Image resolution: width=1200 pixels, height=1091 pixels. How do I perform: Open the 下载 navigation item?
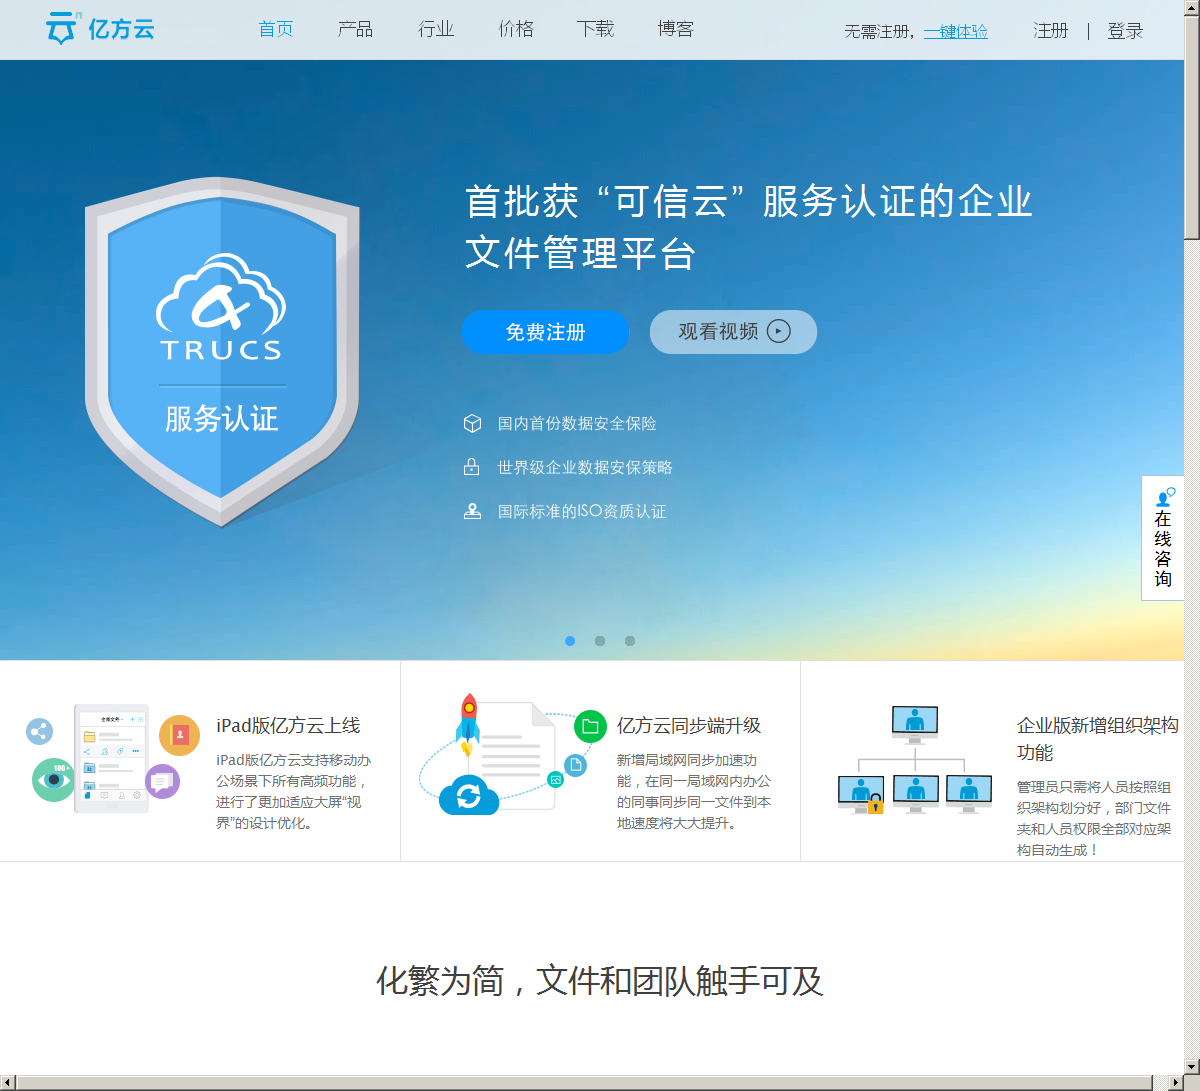(596, 29)
